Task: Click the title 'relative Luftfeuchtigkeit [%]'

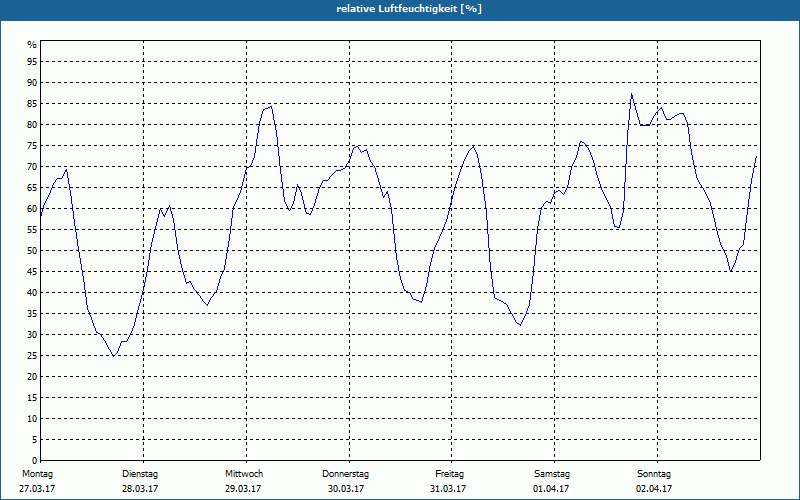Action: tap(409, 9)
